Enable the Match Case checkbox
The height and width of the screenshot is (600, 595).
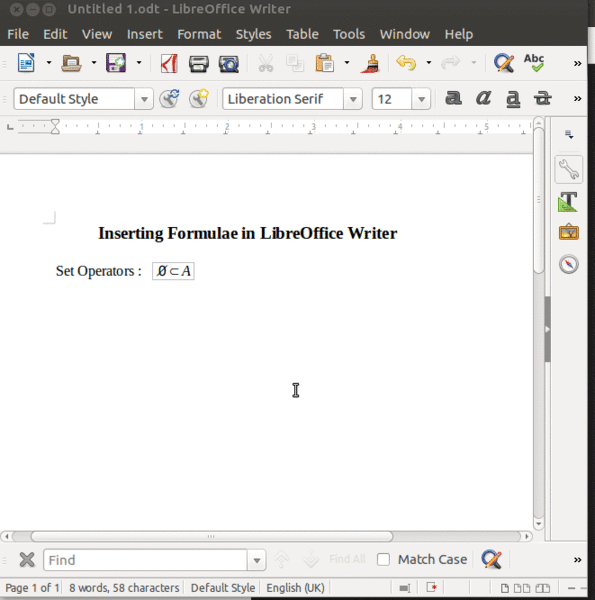click(383, 559)
